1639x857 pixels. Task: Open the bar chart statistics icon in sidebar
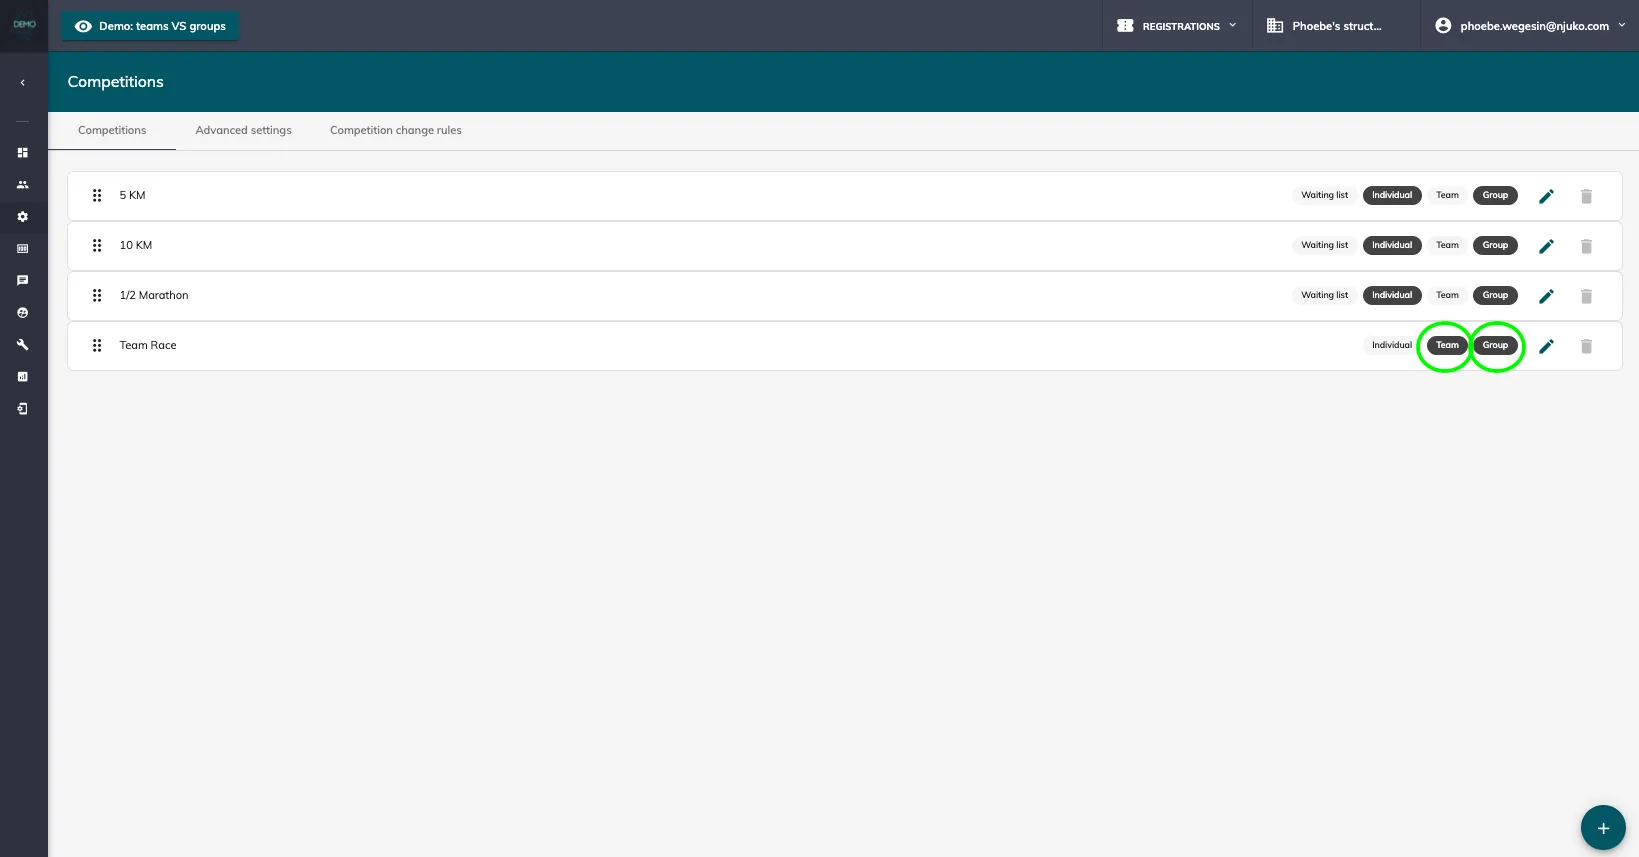coord(22,377)
